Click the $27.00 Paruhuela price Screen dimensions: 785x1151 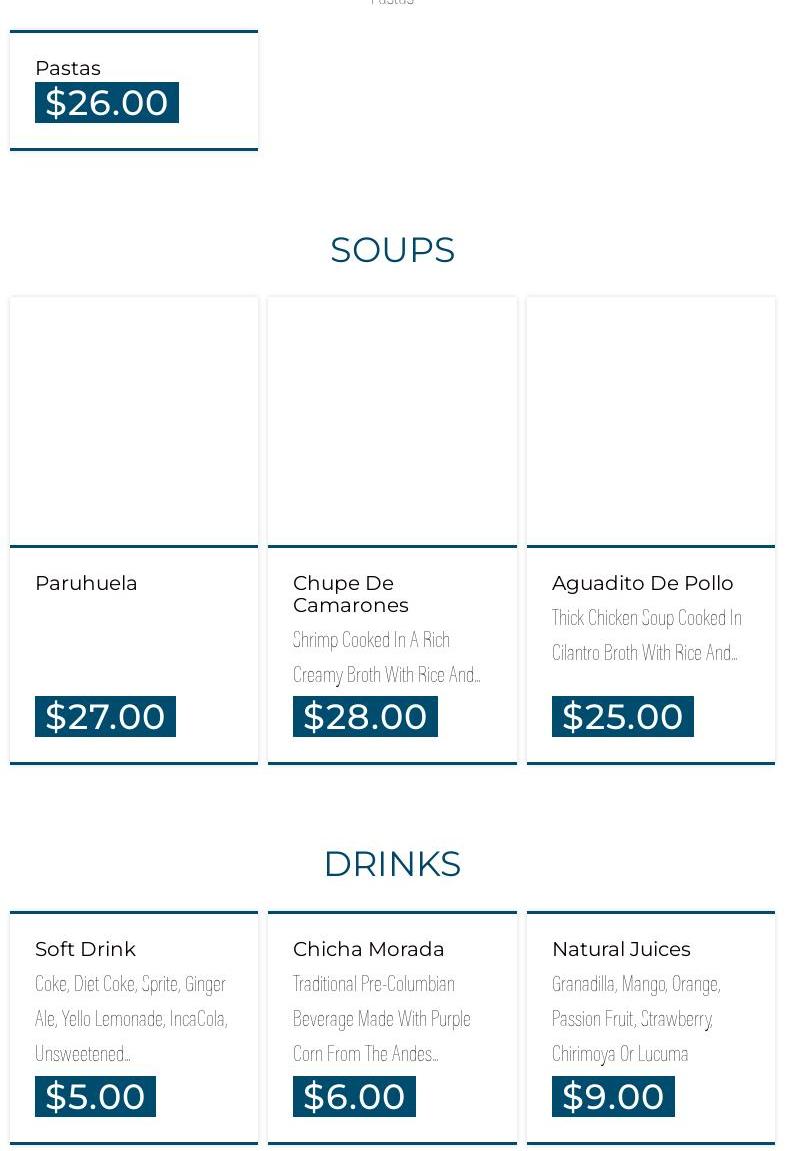[x=105, y=716]
